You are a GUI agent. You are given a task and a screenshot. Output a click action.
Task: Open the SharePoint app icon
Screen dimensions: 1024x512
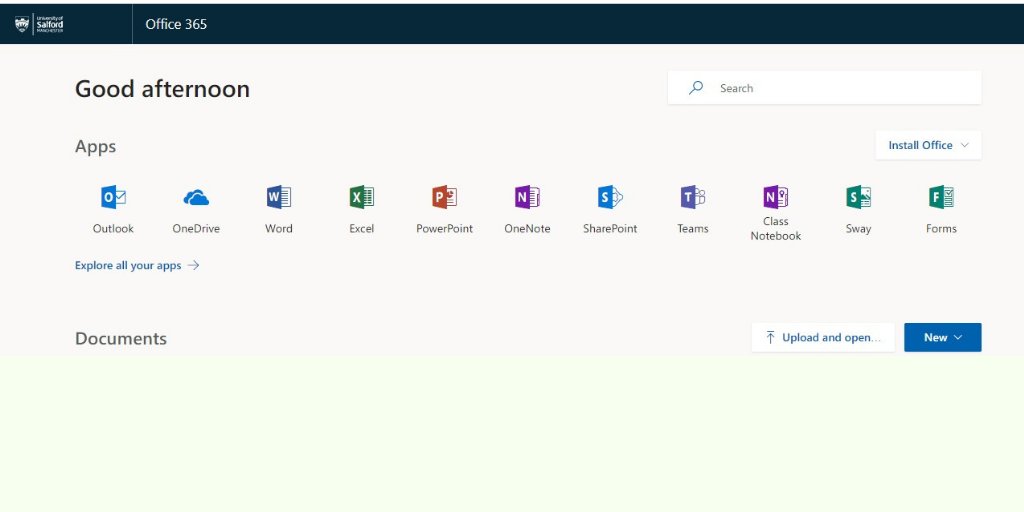pos(610,197)
